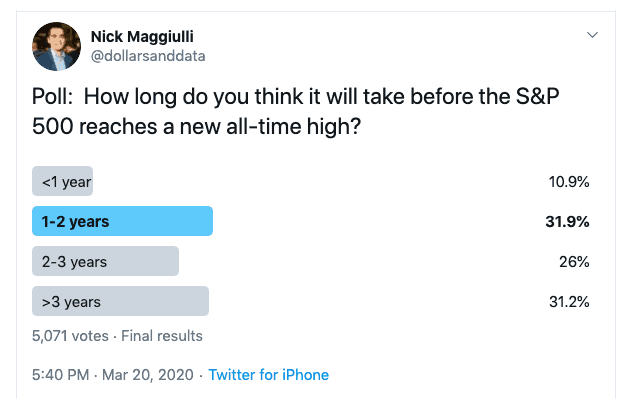
Task: Open the @dollarsanddata handle
Action: (x=148, y=56)
